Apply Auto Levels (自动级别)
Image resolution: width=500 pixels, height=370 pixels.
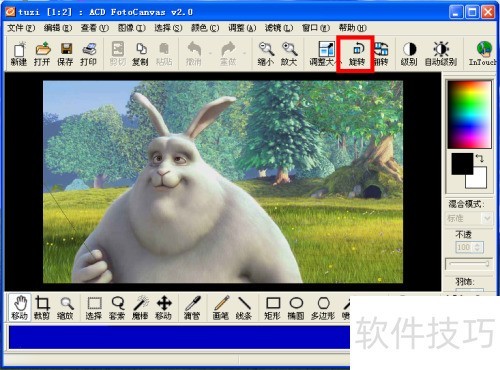point(441,54)
